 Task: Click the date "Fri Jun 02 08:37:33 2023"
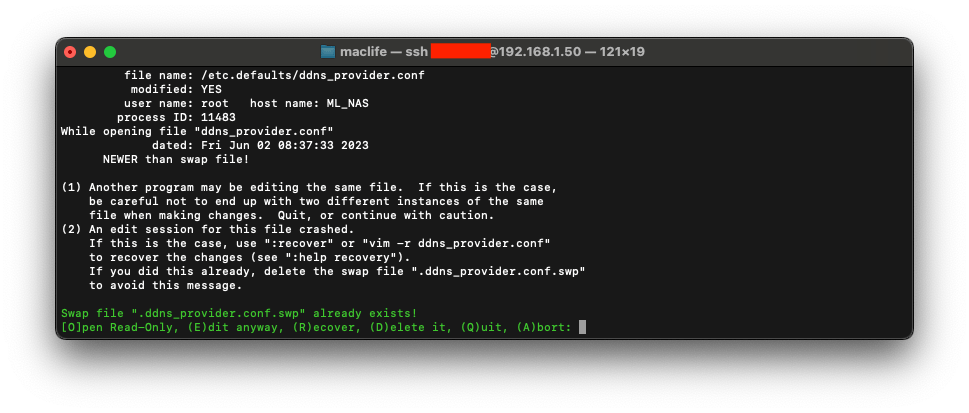(x=286, y=145)
